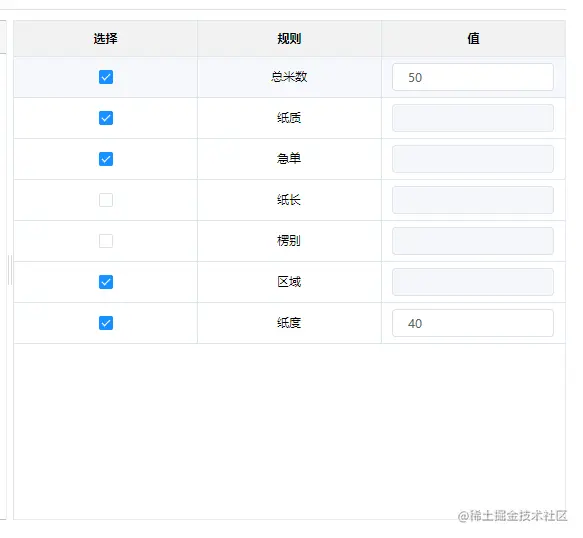Click the 纸度 value field showing 40
The height and width of the screenshot is (538, 583).
pos(473,323)
